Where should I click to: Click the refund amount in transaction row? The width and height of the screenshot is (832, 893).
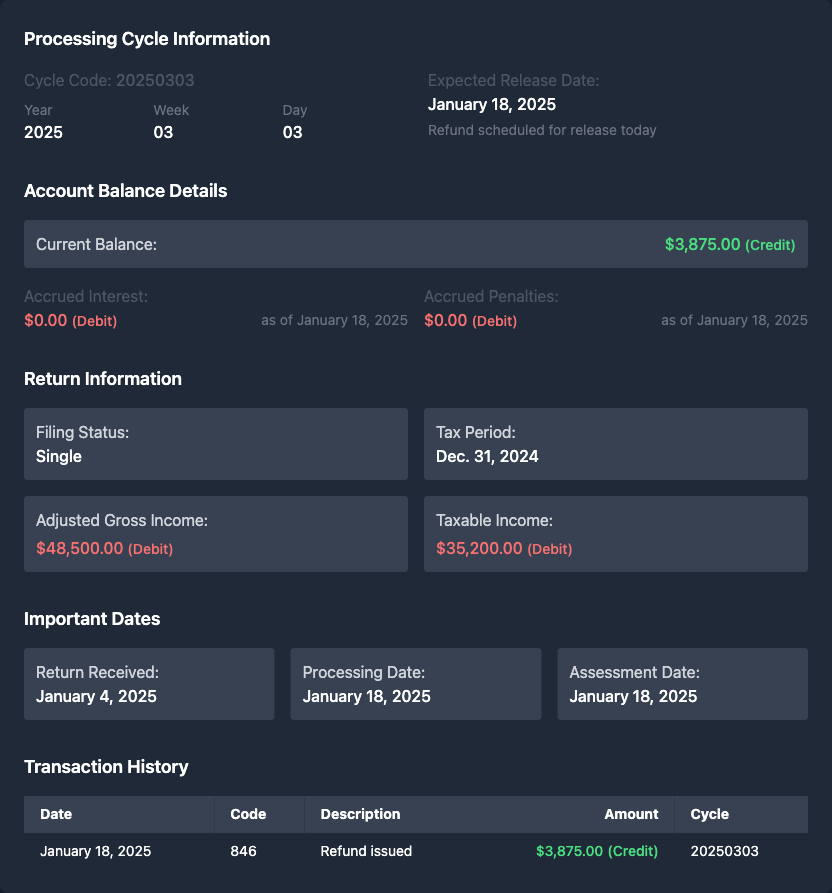tap(596, 851)
